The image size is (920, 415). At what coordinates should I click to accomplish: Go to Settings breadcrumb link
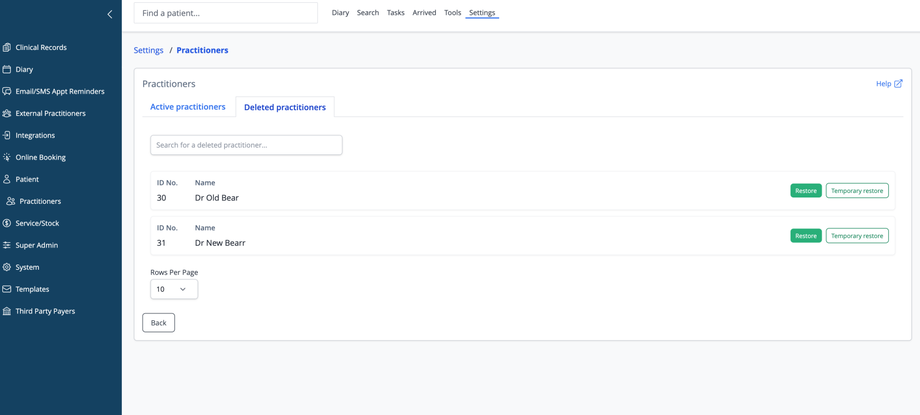coord(148,50)
